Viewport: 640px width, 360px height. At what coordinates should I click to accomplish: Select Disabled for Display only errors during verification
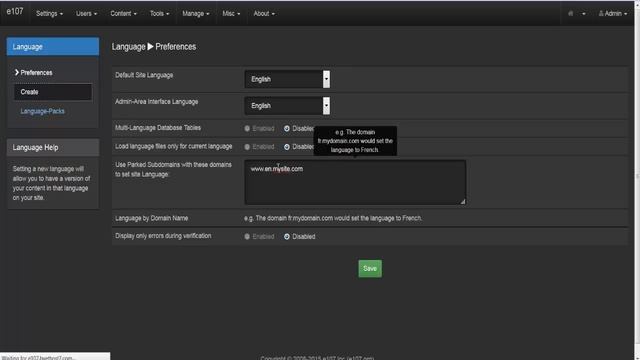tap(287, 237)
